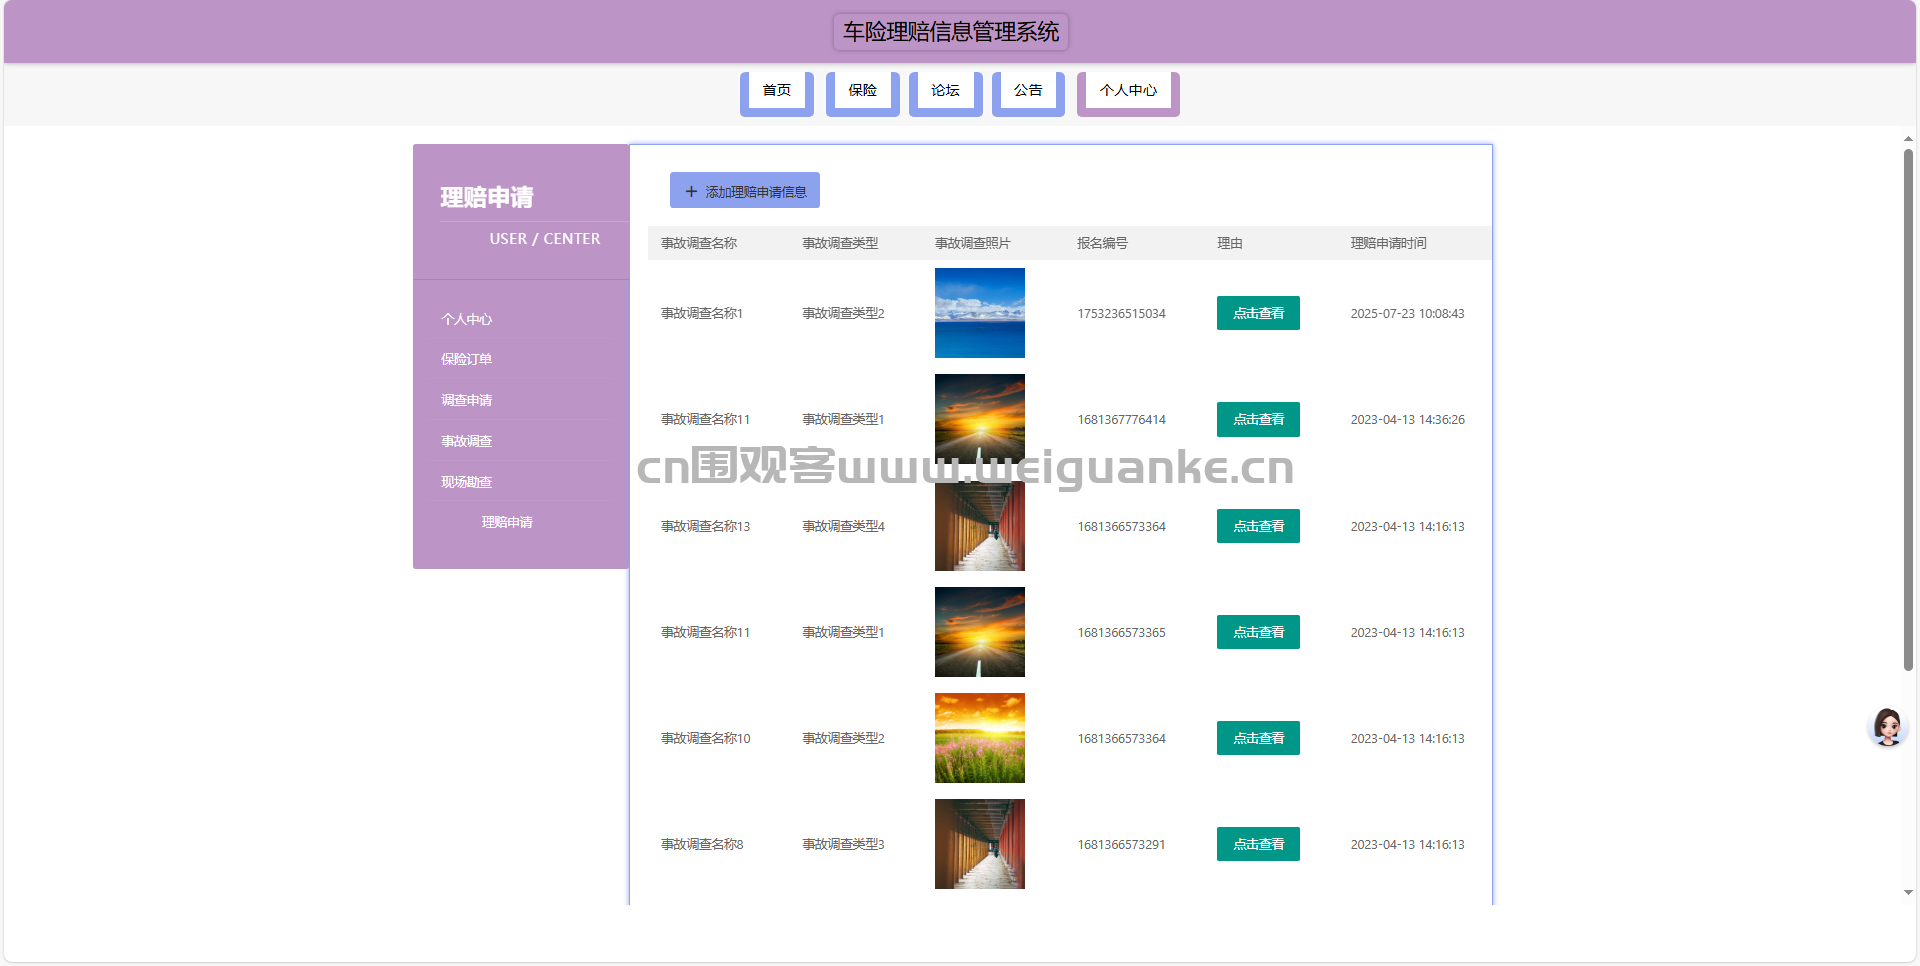Image resolution: width=1920 pixels, height=966 pixels.
Task: Click the 报名编号 column header
Action: pos(1102,243)
